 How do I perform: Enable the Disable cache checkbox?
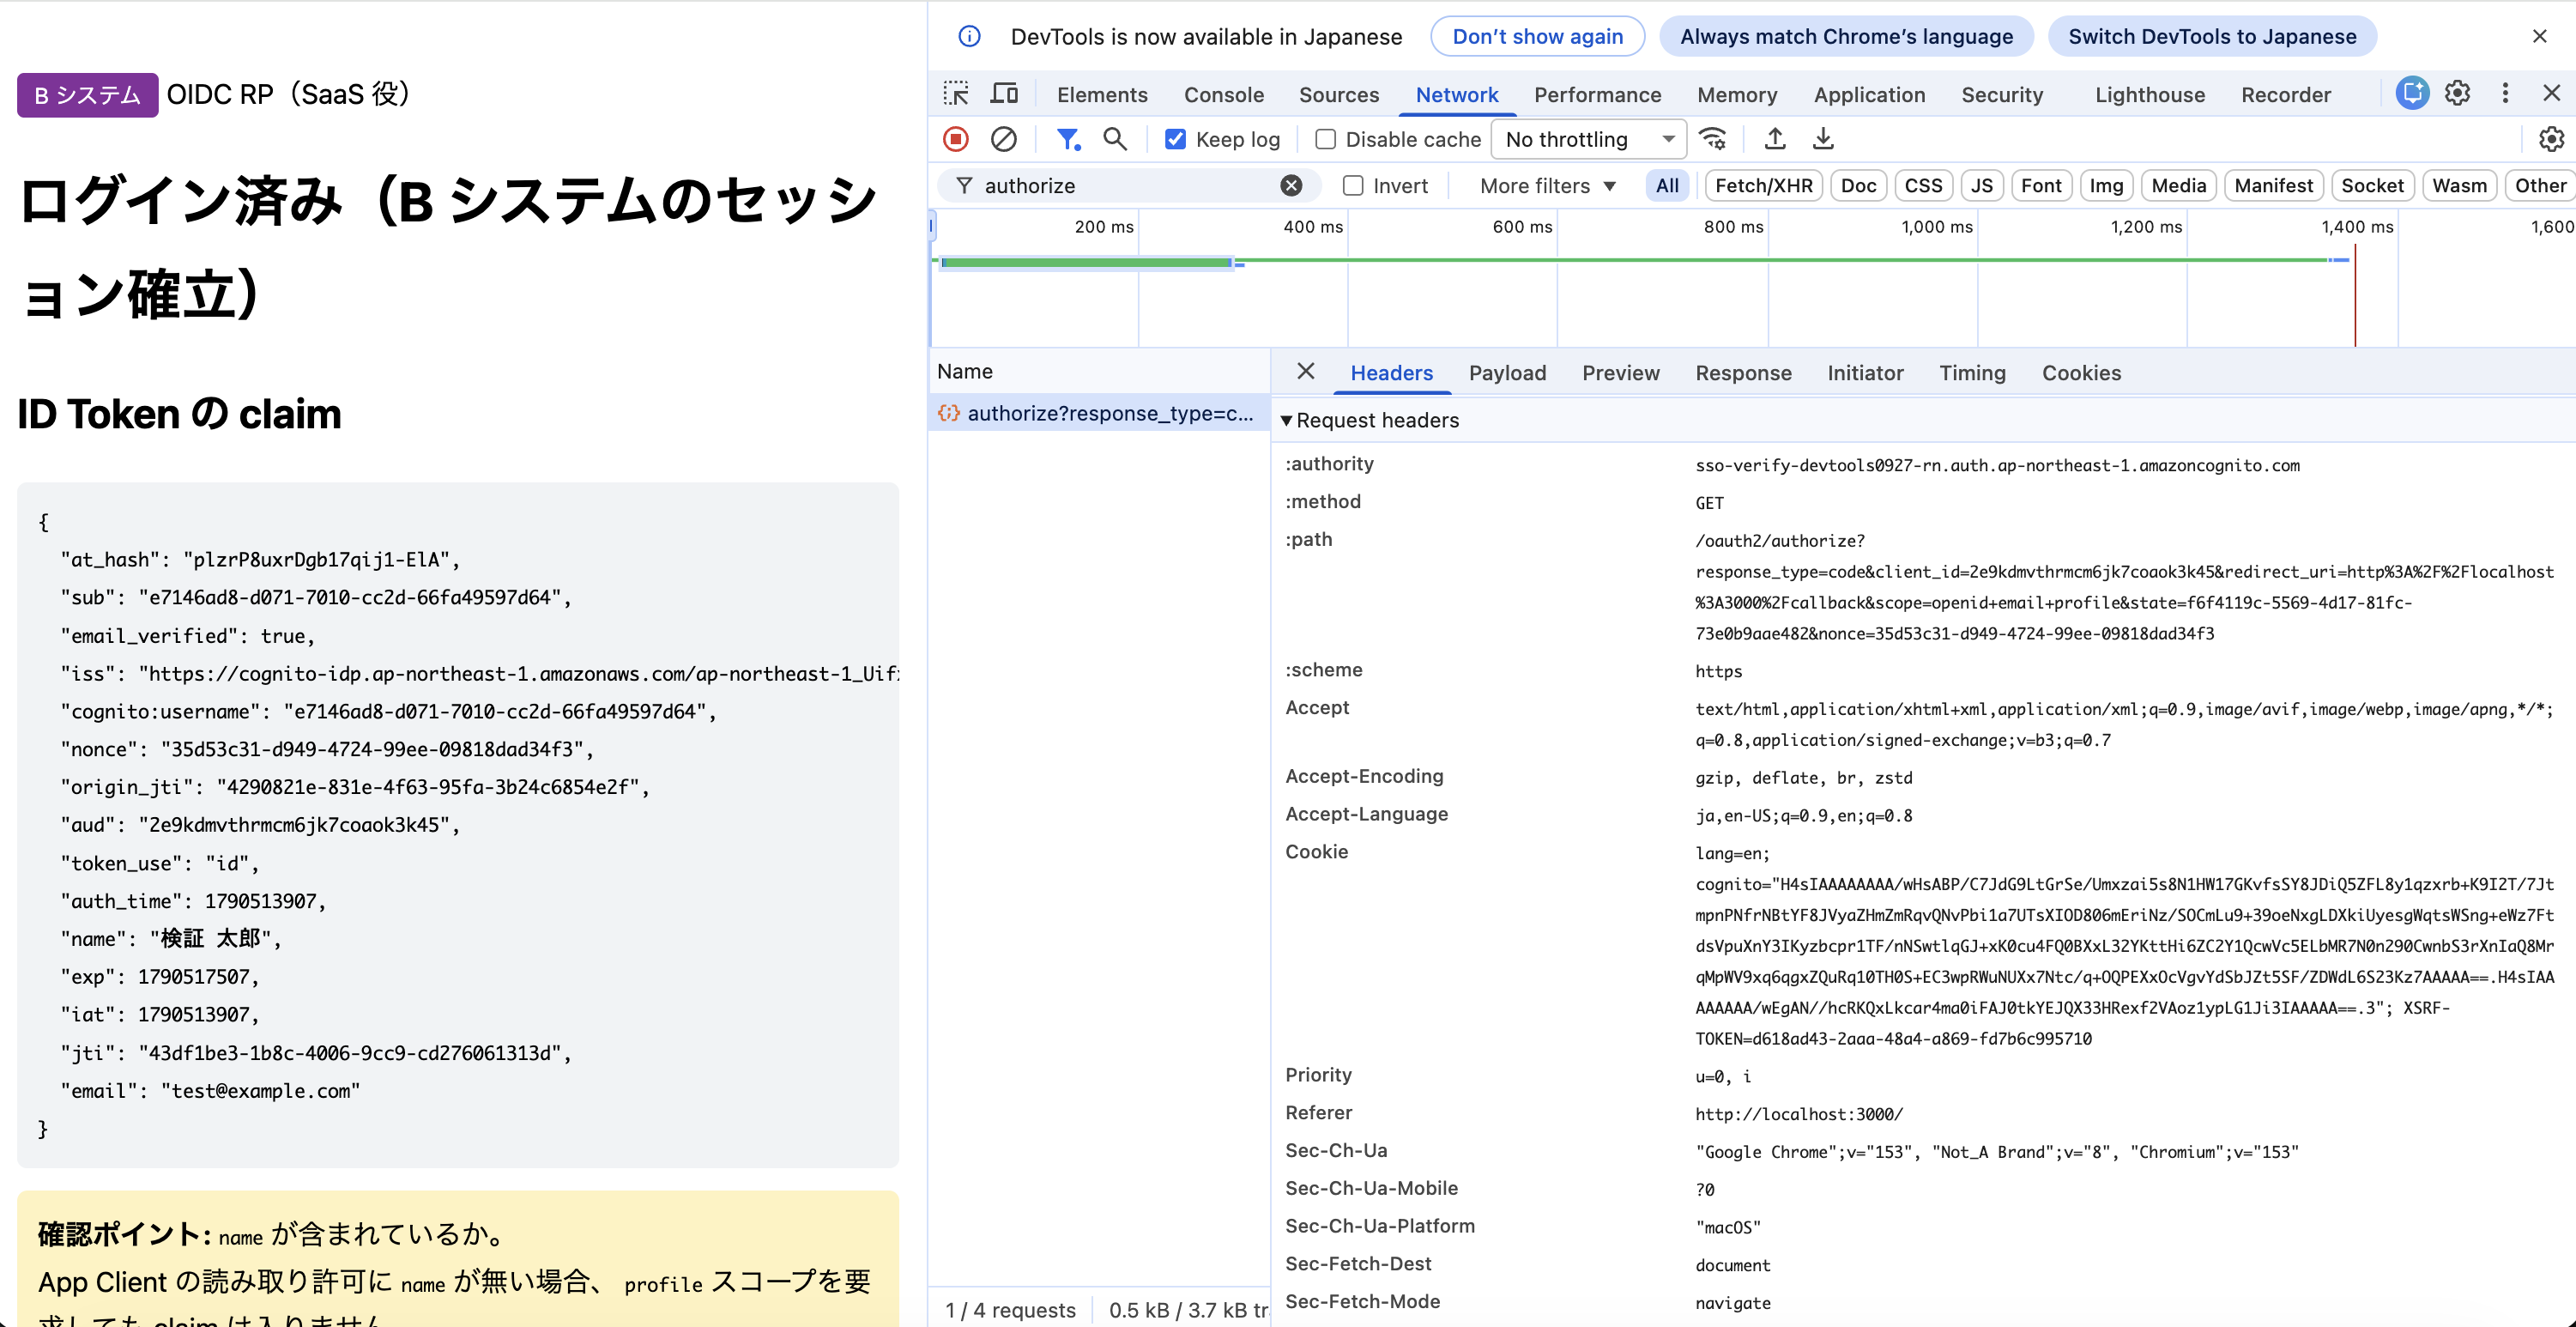pyautogui.click(x=1325, y=139)
